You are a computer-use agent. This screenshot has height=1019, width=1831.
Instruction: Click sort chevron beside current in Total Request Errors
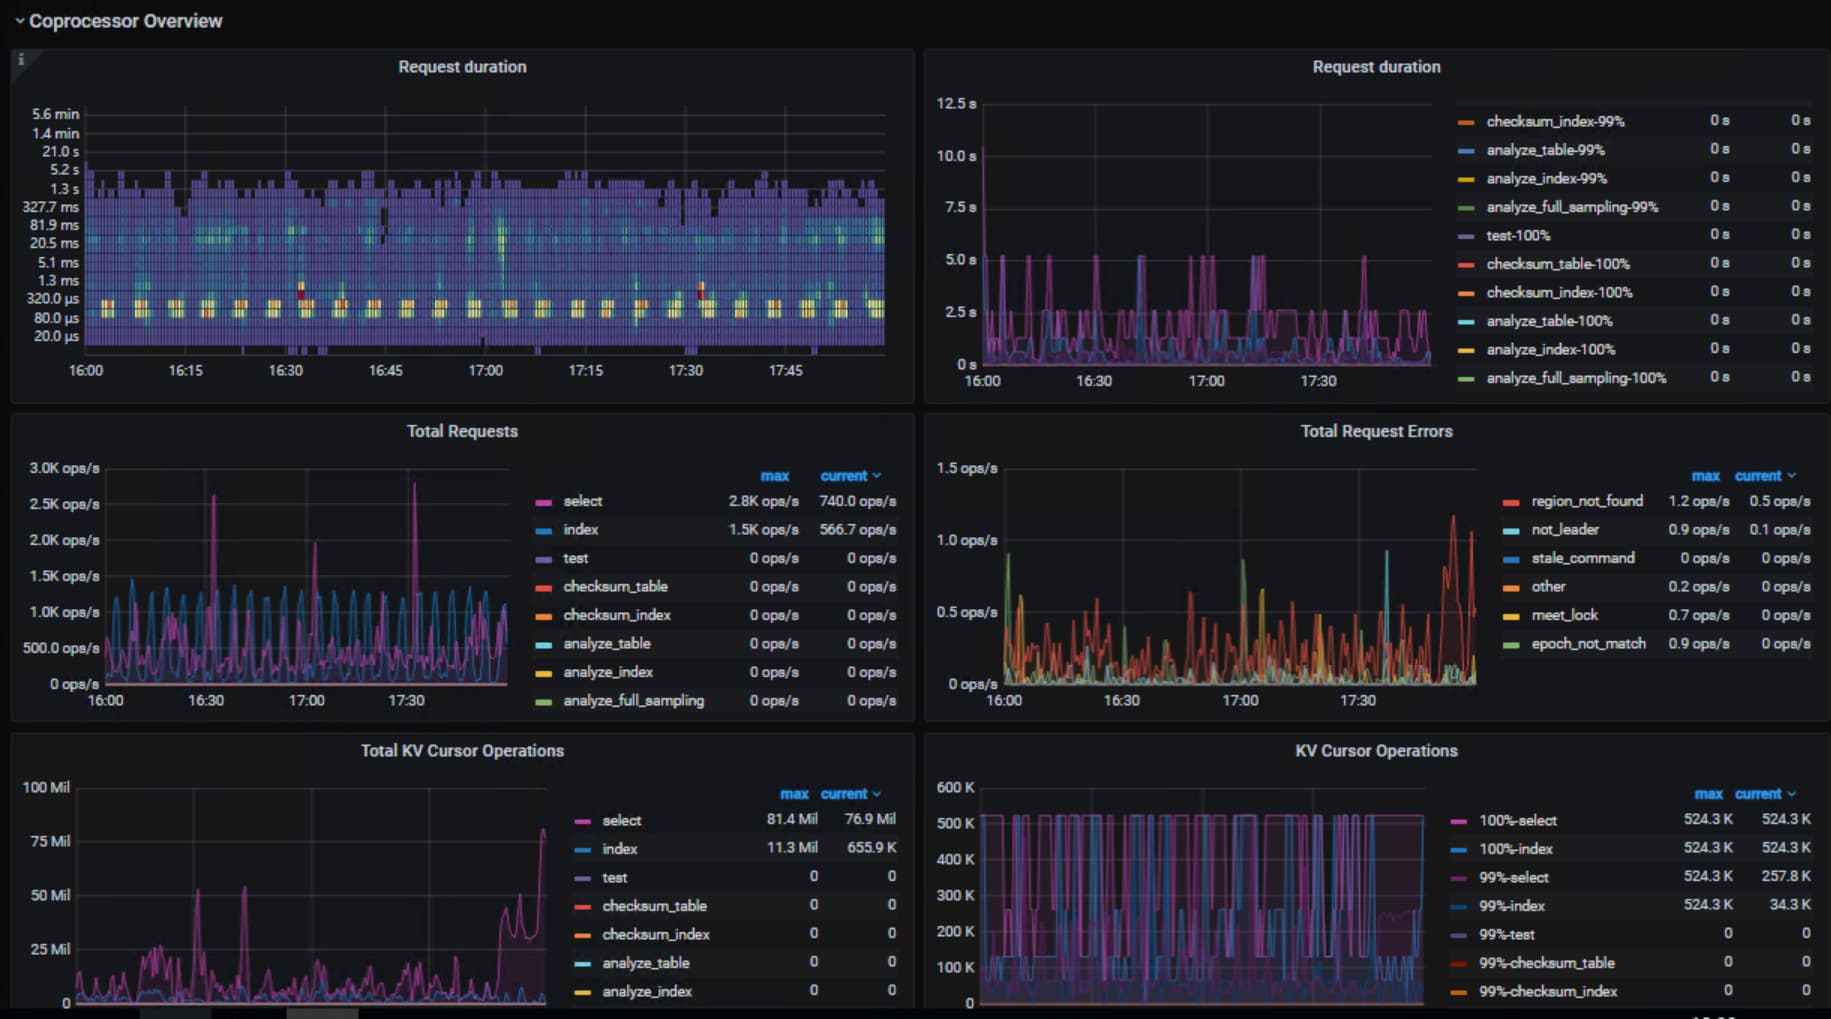pos(1791,476)
